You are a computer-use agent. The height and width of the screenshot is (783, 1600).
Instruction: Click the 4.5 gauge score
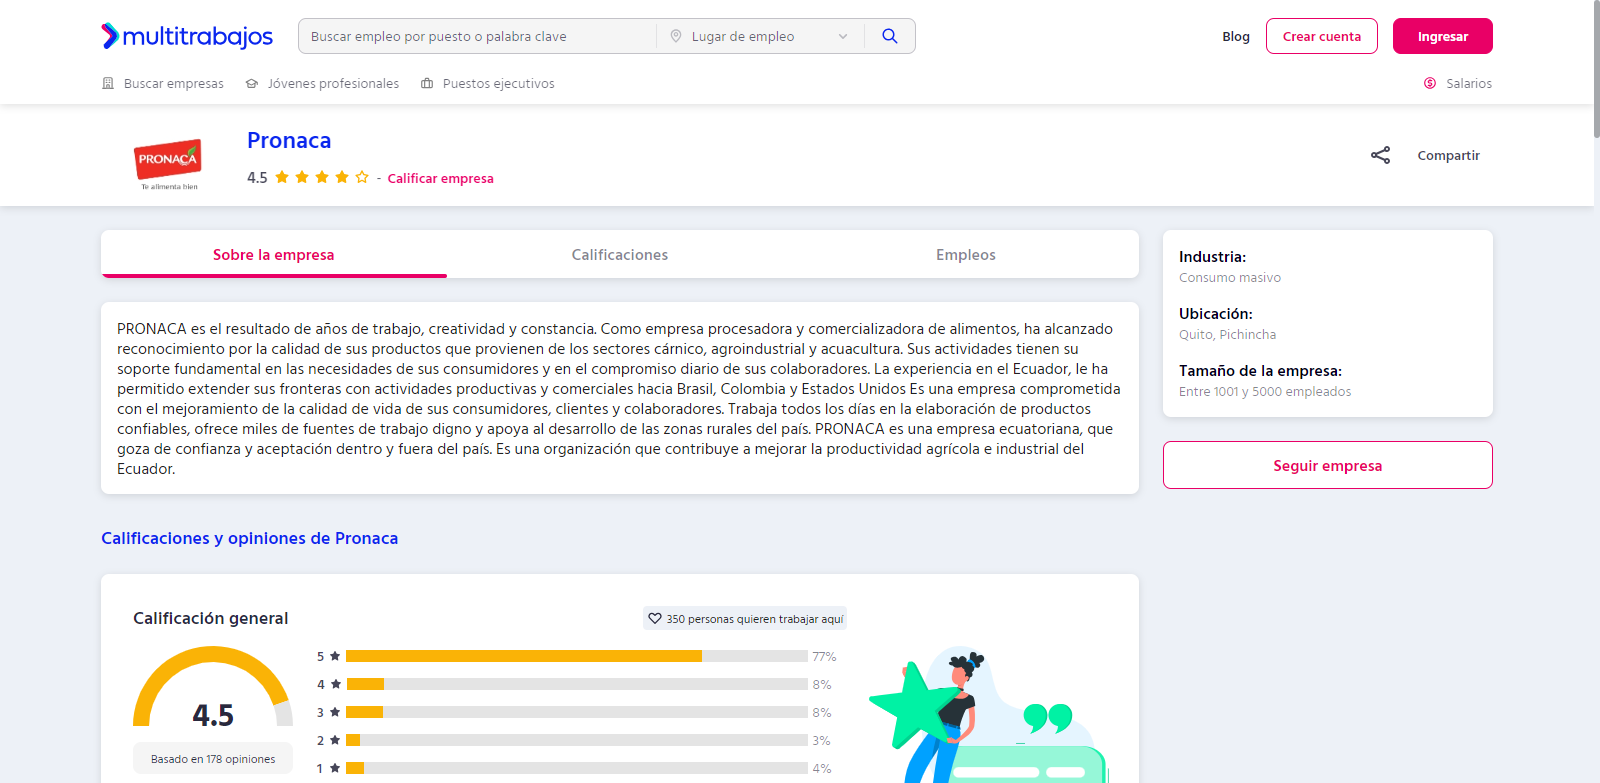pos(213,715)
